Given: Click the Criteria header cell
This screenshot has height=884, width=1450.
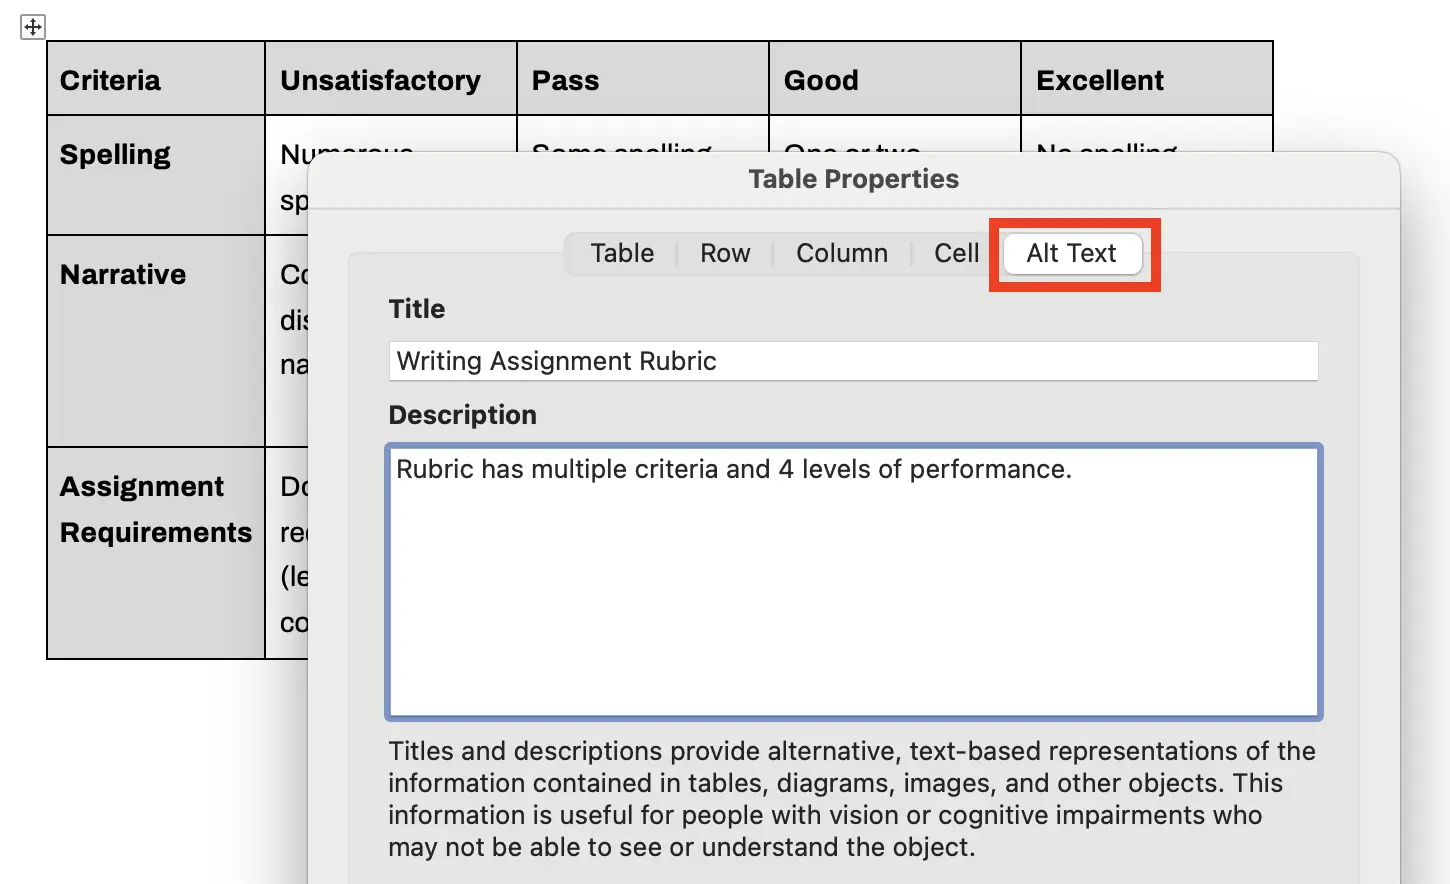Looking at the screenshot, I should point(156,78).
